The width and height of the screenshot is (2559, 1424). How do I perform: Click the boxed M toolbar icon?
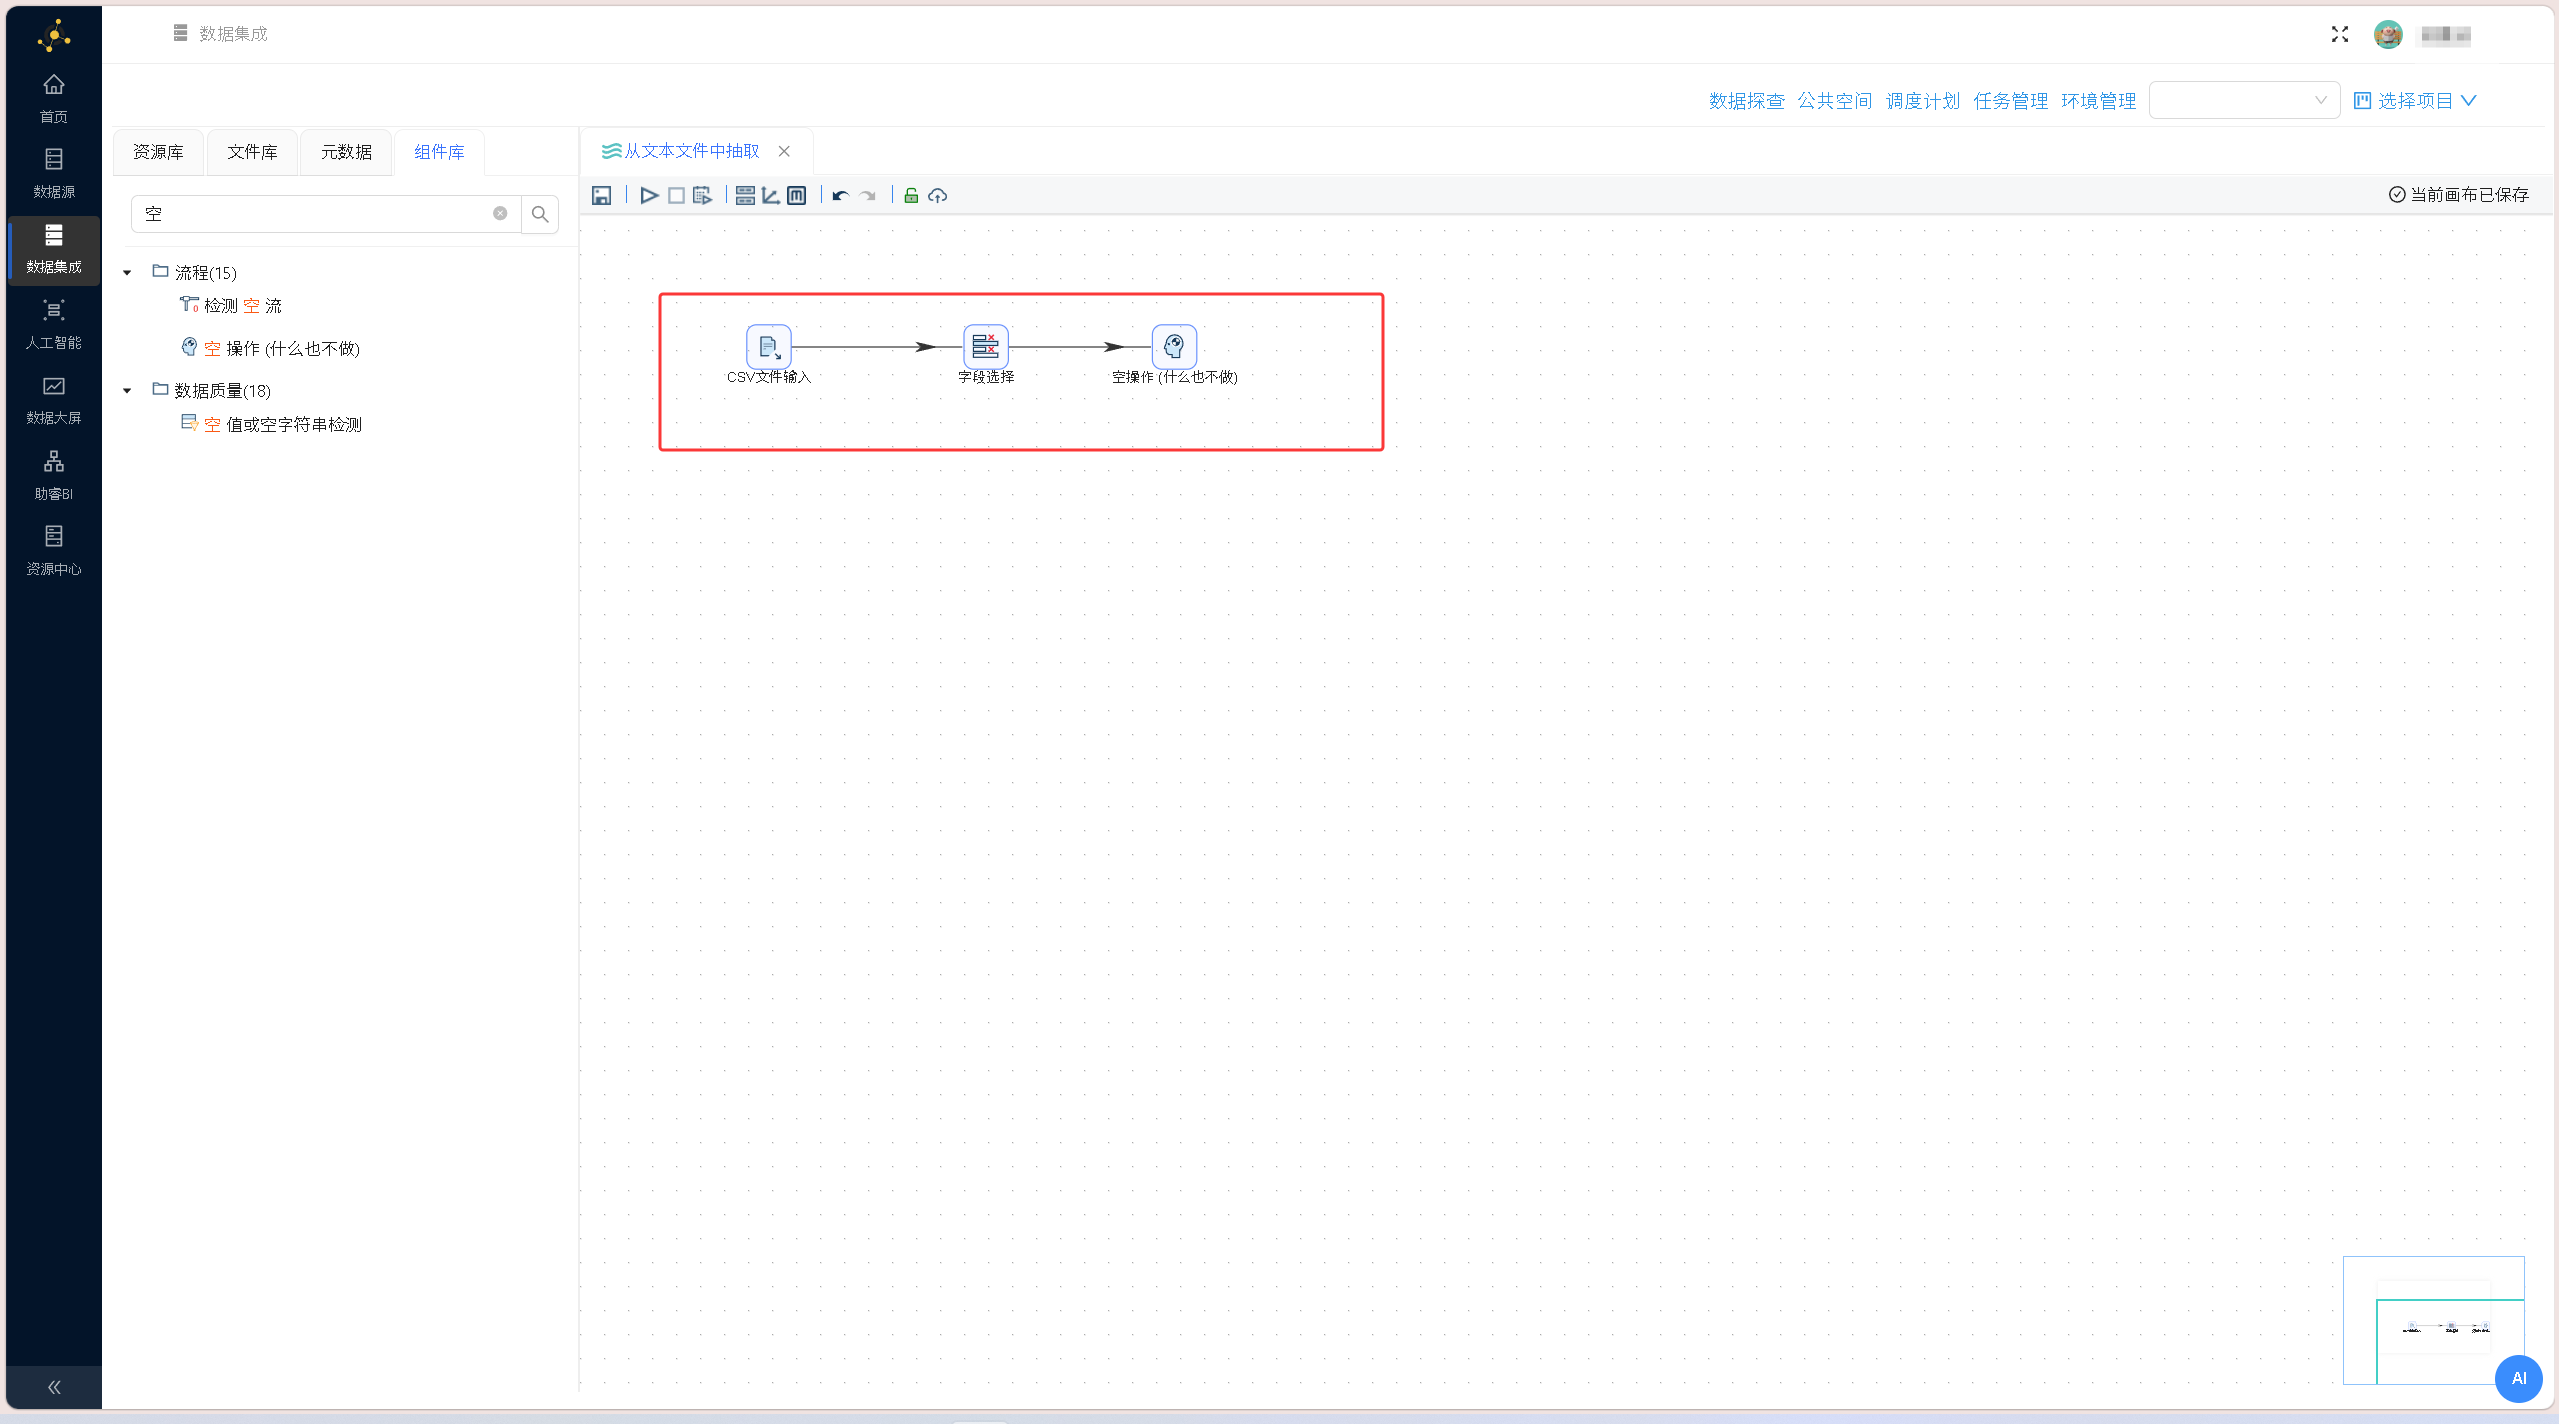[x=797, y=196]
